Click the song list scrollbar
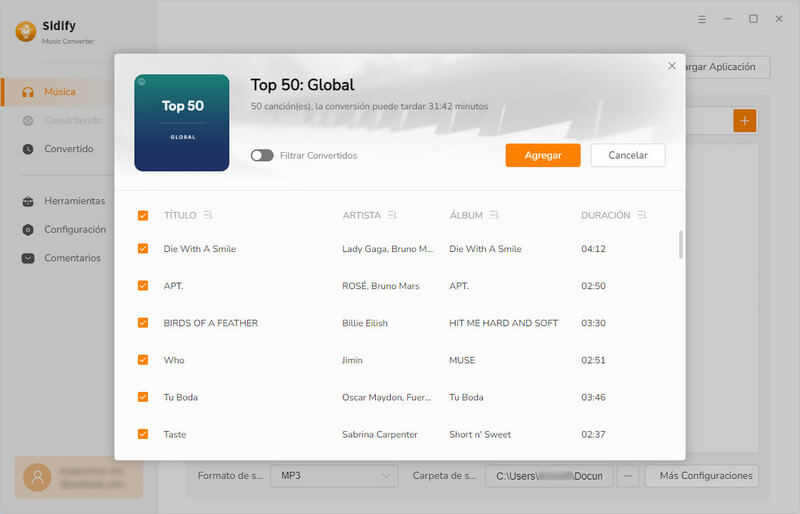 click(681, 244)
